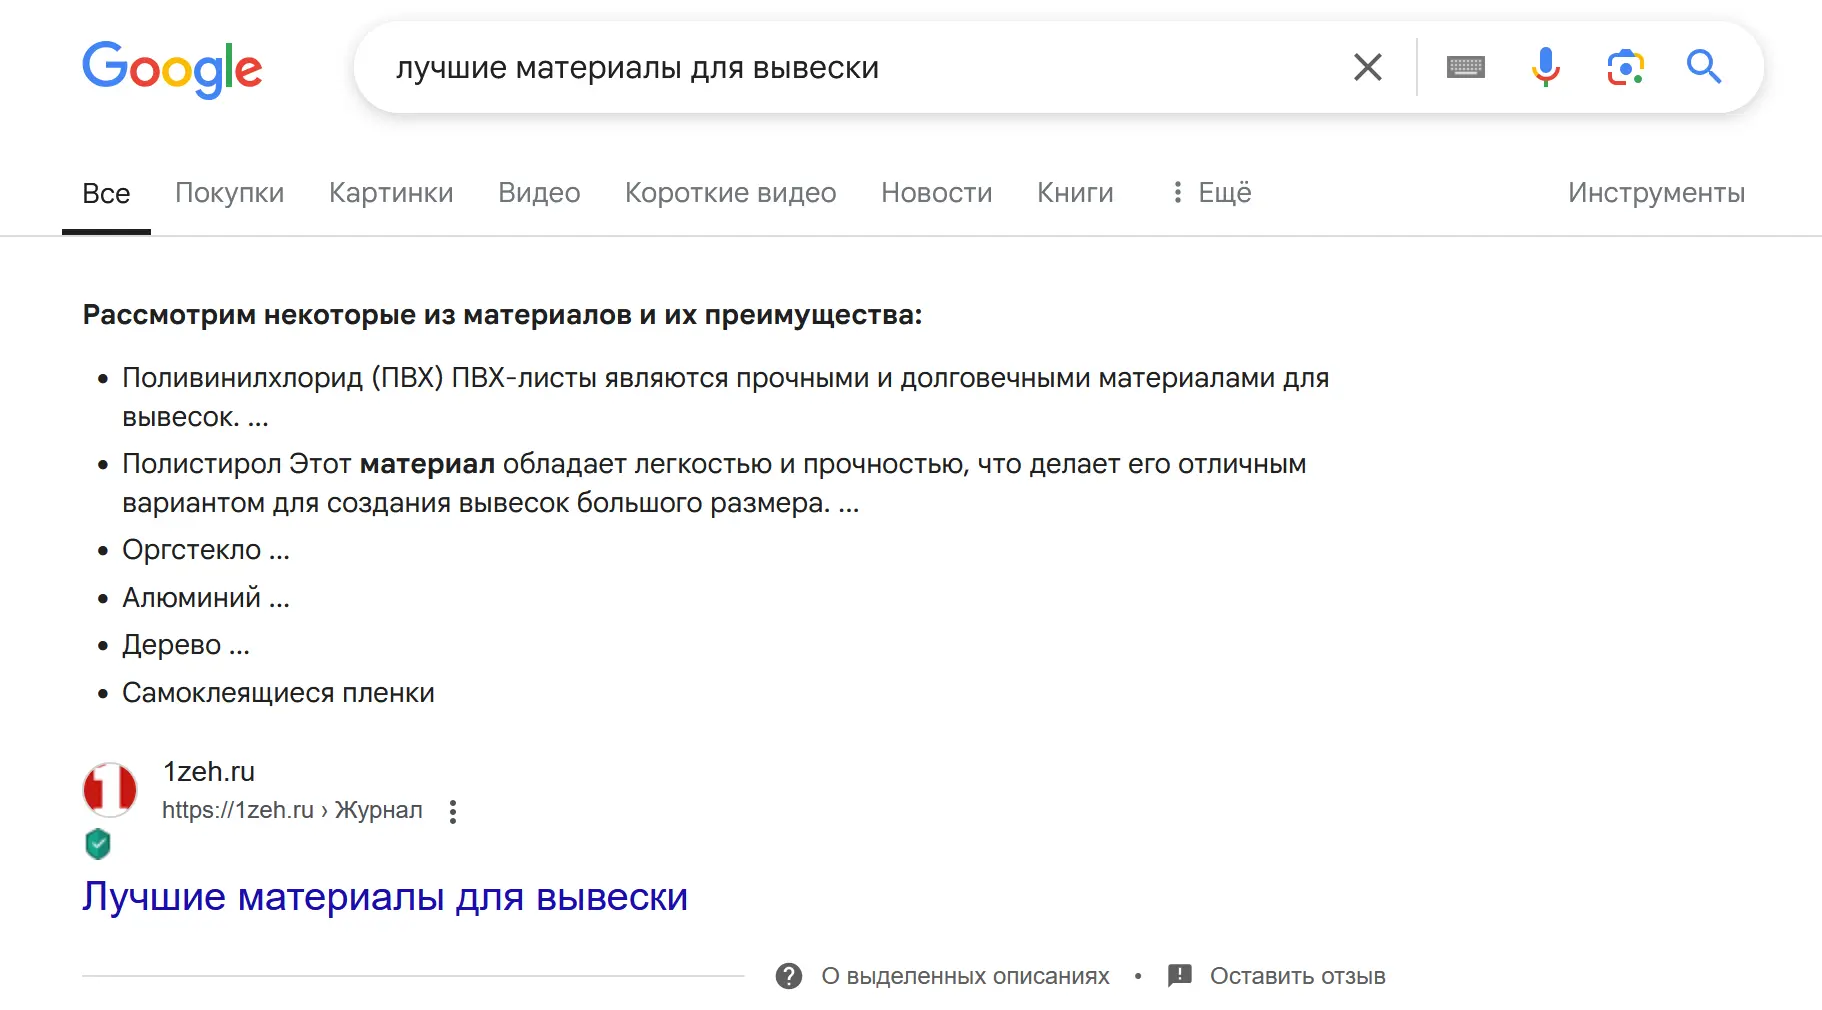
Task: Open the Покупки results tab
Action: 229,193
